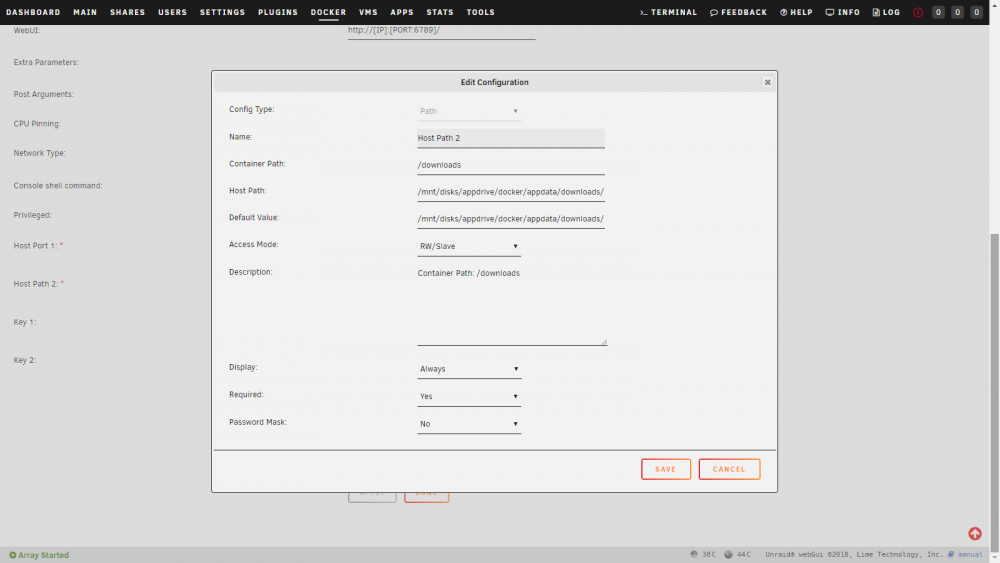Click the Privileged label
The height and width of the screenshot is (563, 1000).
click(x=33, y=215)
